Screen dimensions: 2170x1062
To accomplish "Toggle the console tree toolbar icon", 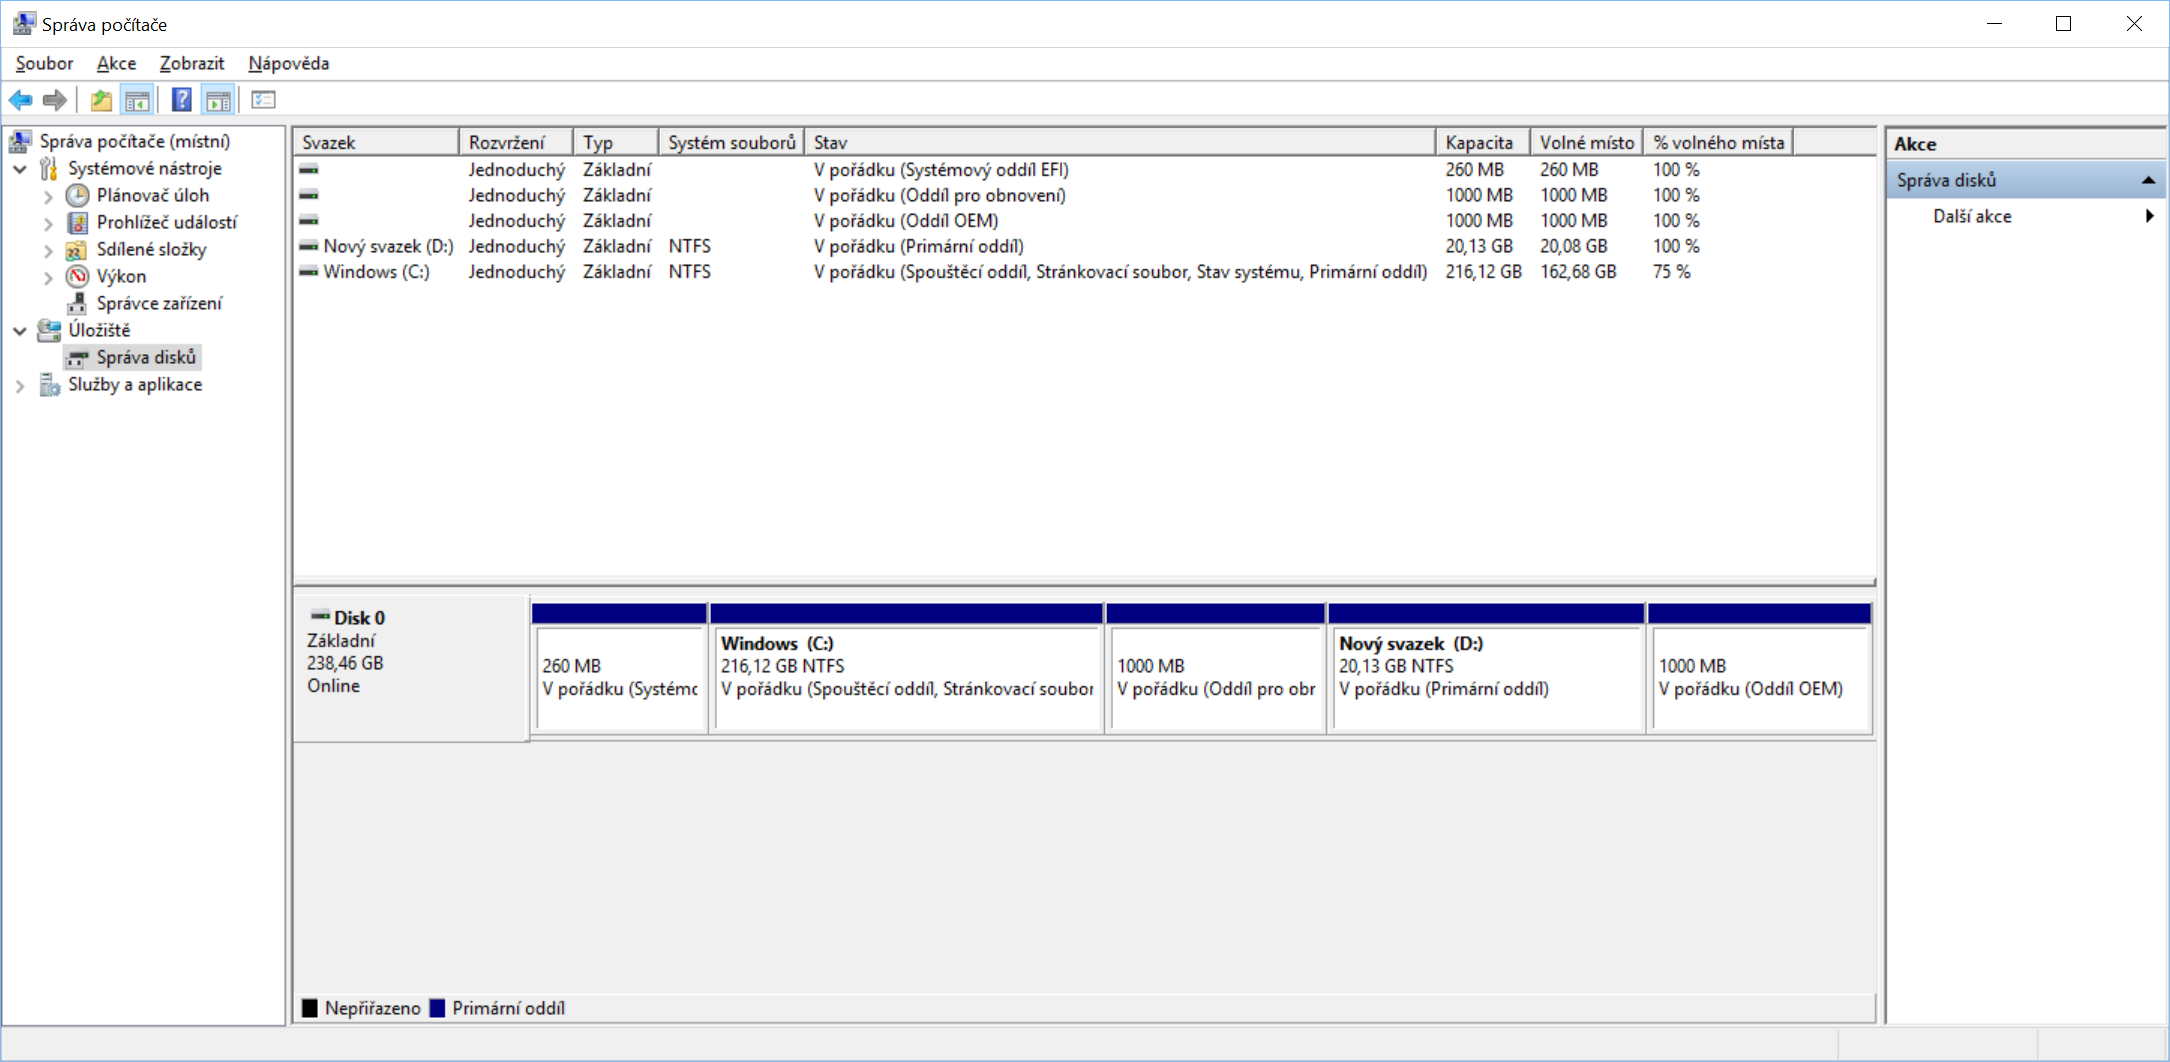I will pyautogui.click(x=137, y=100).
